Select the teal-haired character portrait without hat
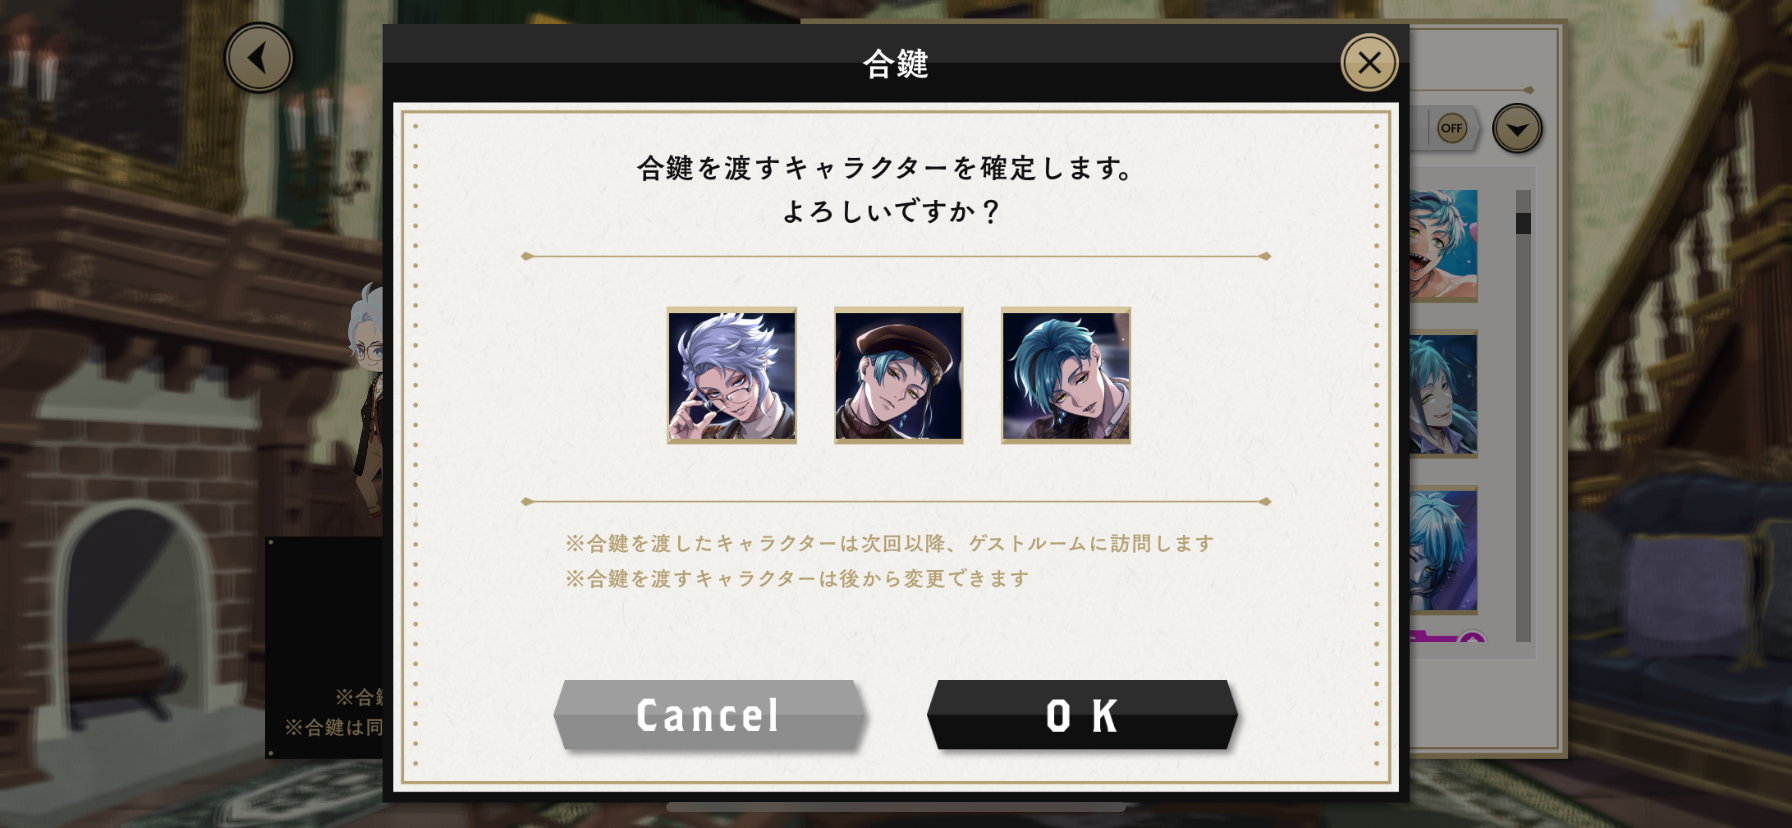Screen dimensions: 1792x828 coord(1066,375)
